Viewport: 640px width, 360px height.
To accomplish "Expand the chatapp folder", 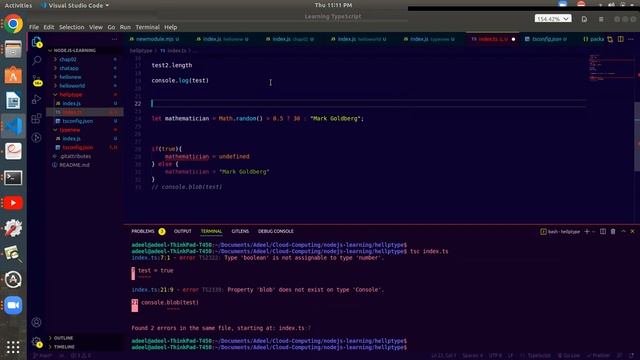I will click(69, 68).
